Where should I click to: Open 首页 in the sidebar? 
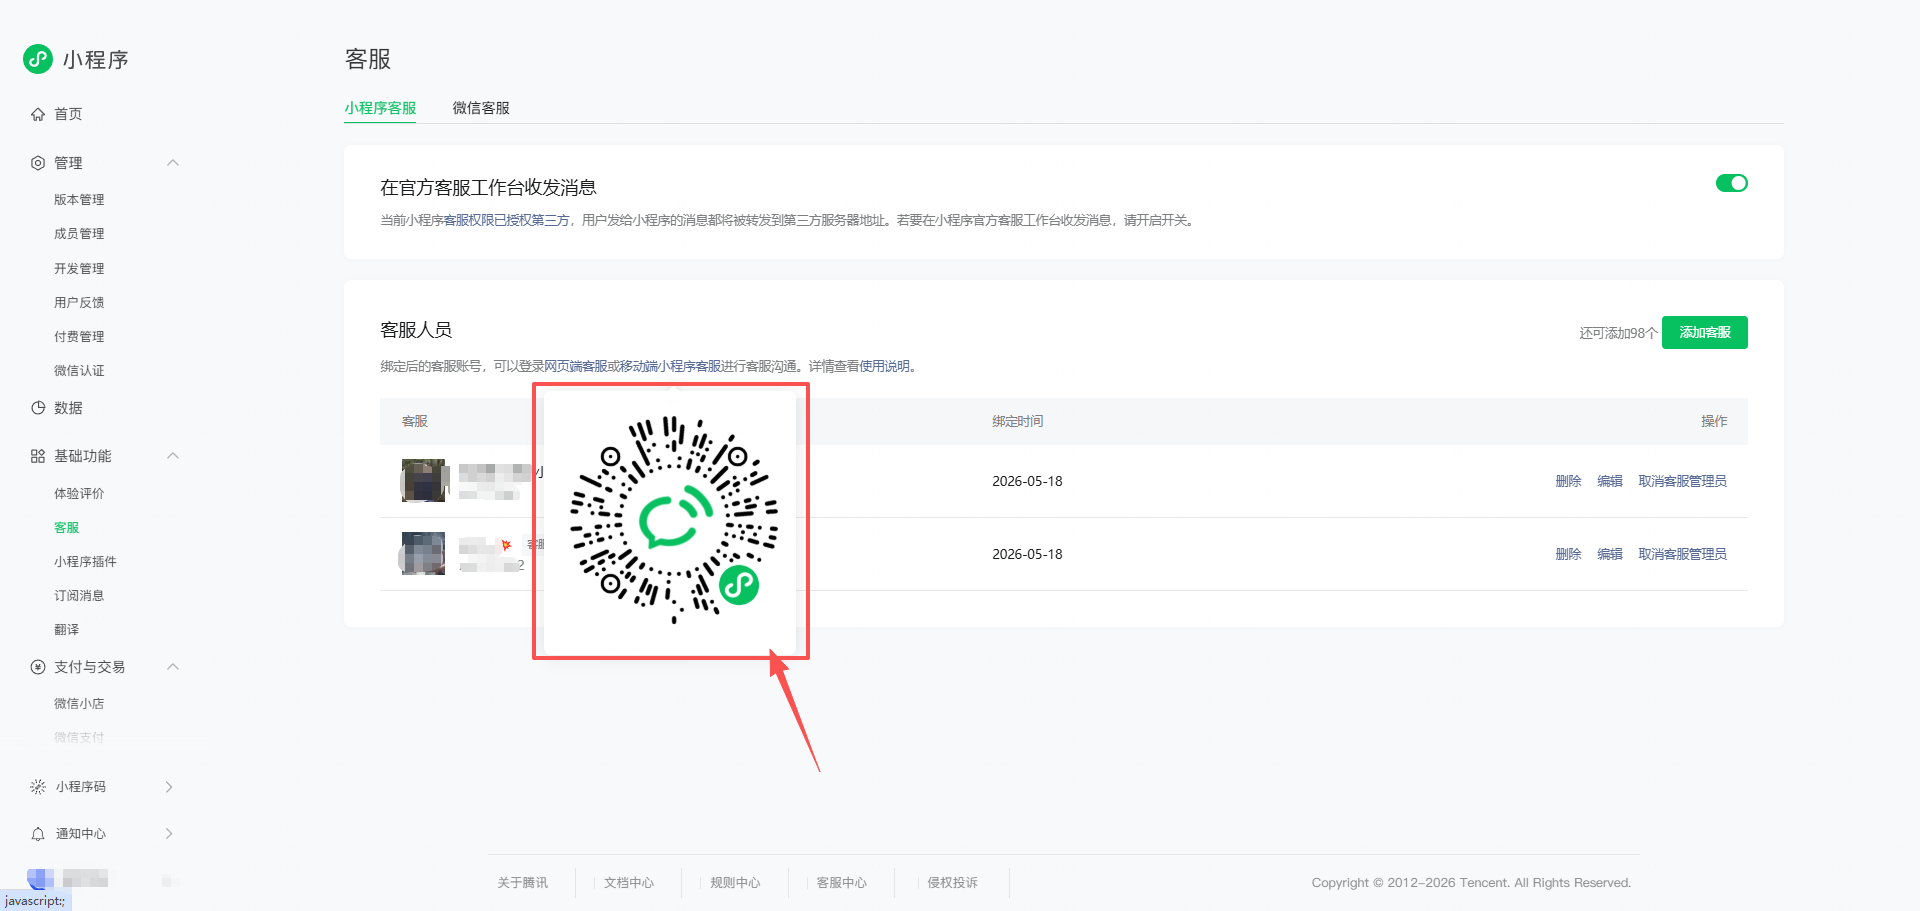tap(68, 114)
